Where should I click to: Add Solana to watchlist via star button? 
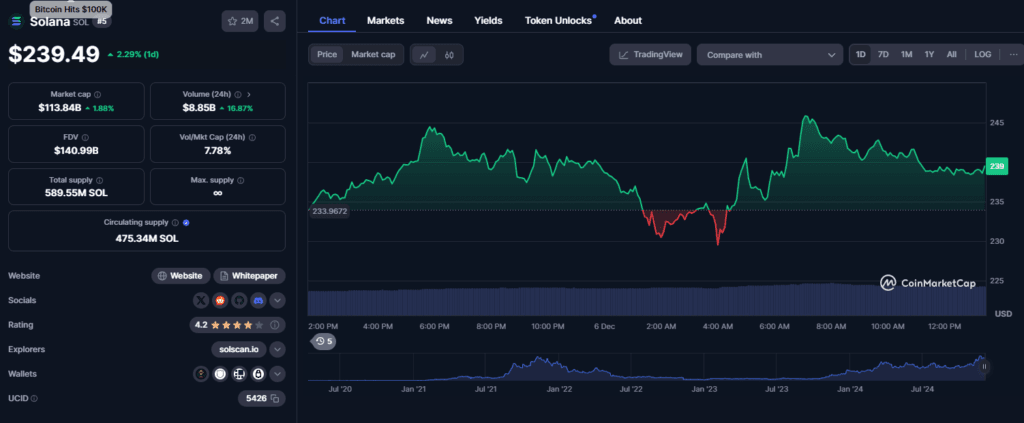pyautogui.click(x=240, y=21)
